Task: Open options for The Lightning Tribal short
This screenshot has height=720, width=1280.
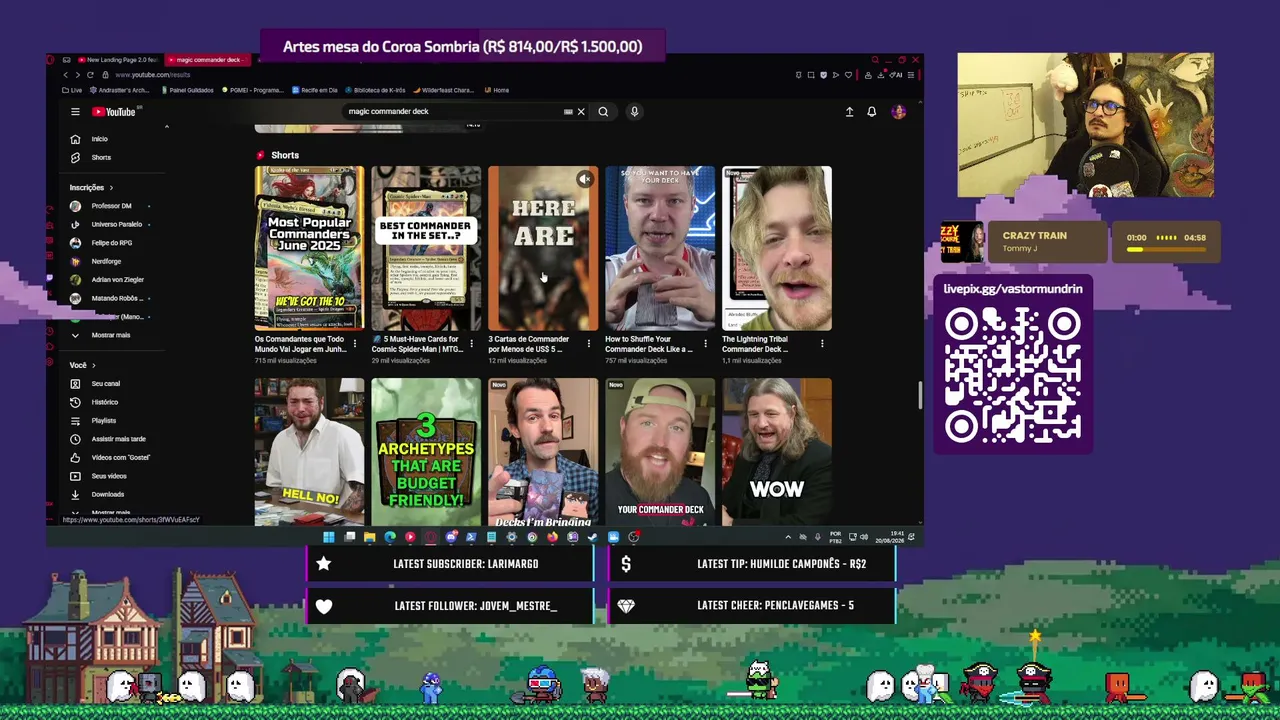Action: [822, 344]
